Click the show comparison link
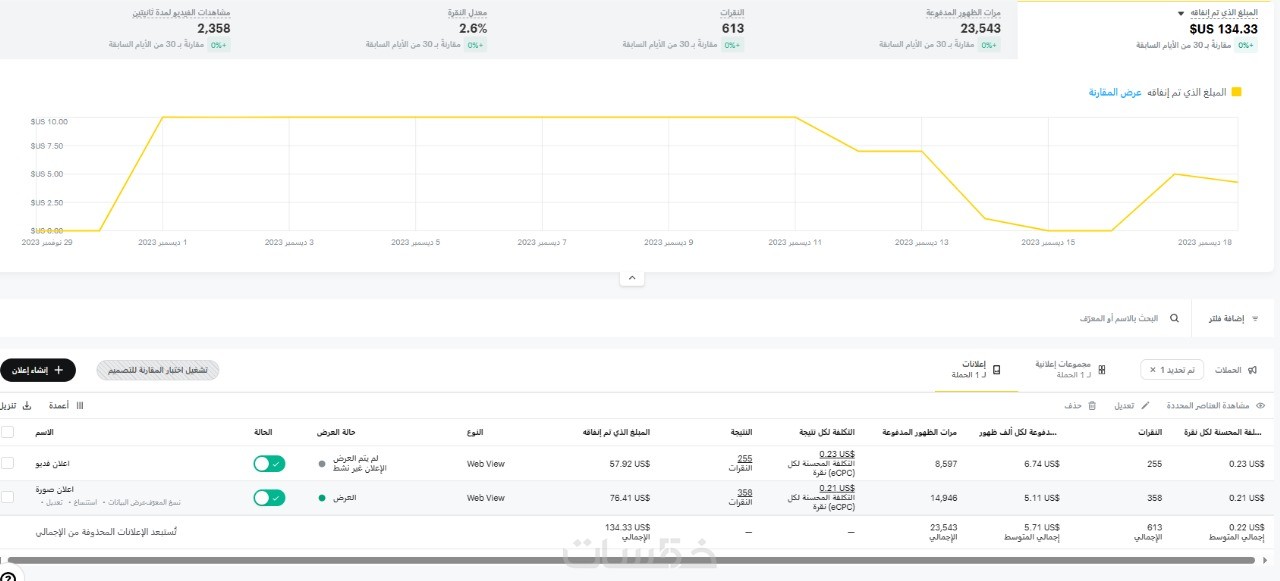Viewport: 1280px width, 581px height. (1115, 92)
